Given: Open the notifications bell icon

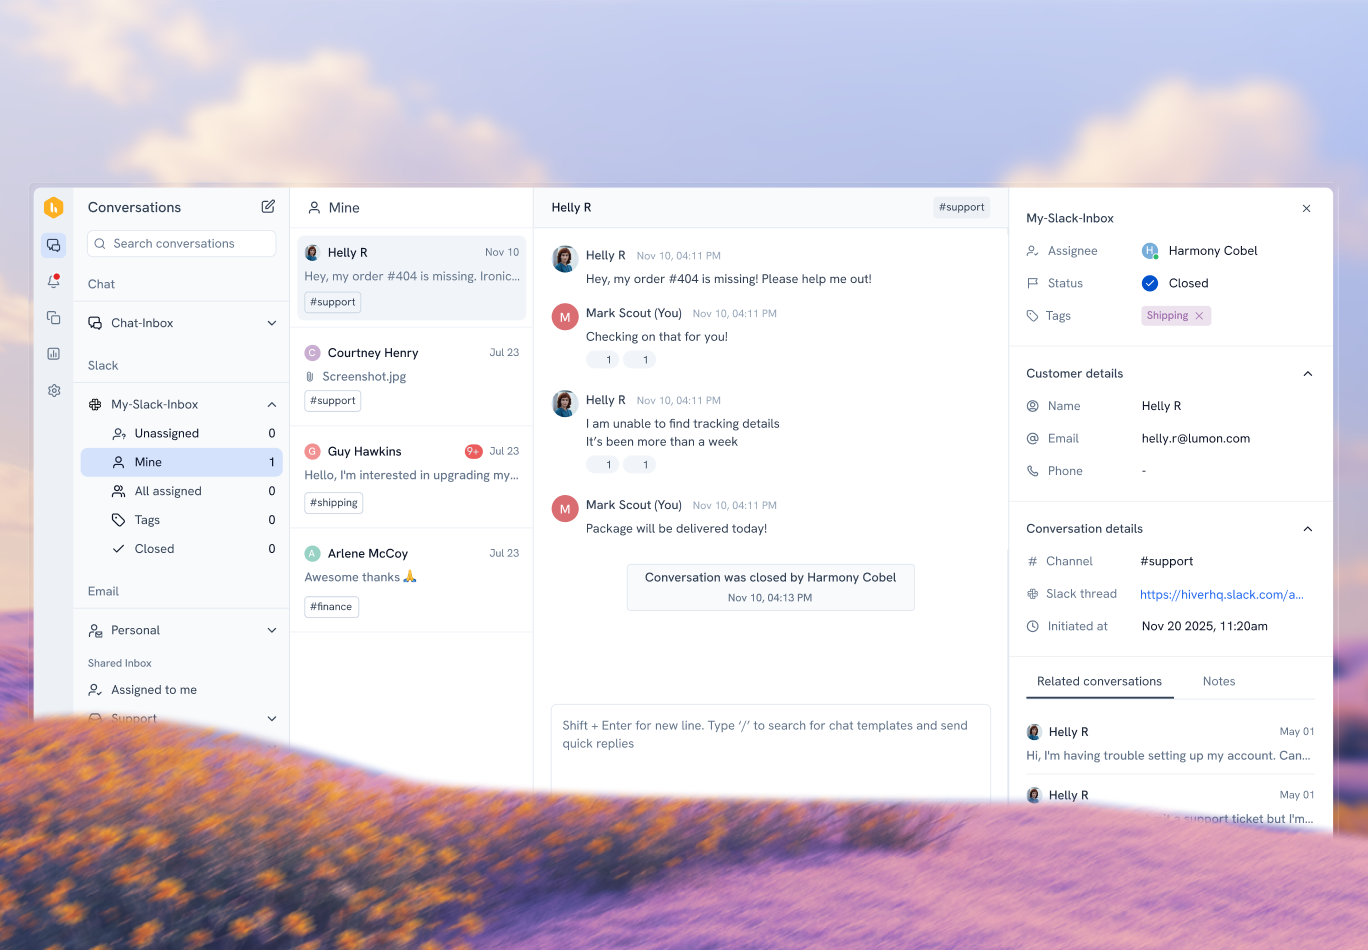Looking at the screenshot, I should click(x=54, y=282).
